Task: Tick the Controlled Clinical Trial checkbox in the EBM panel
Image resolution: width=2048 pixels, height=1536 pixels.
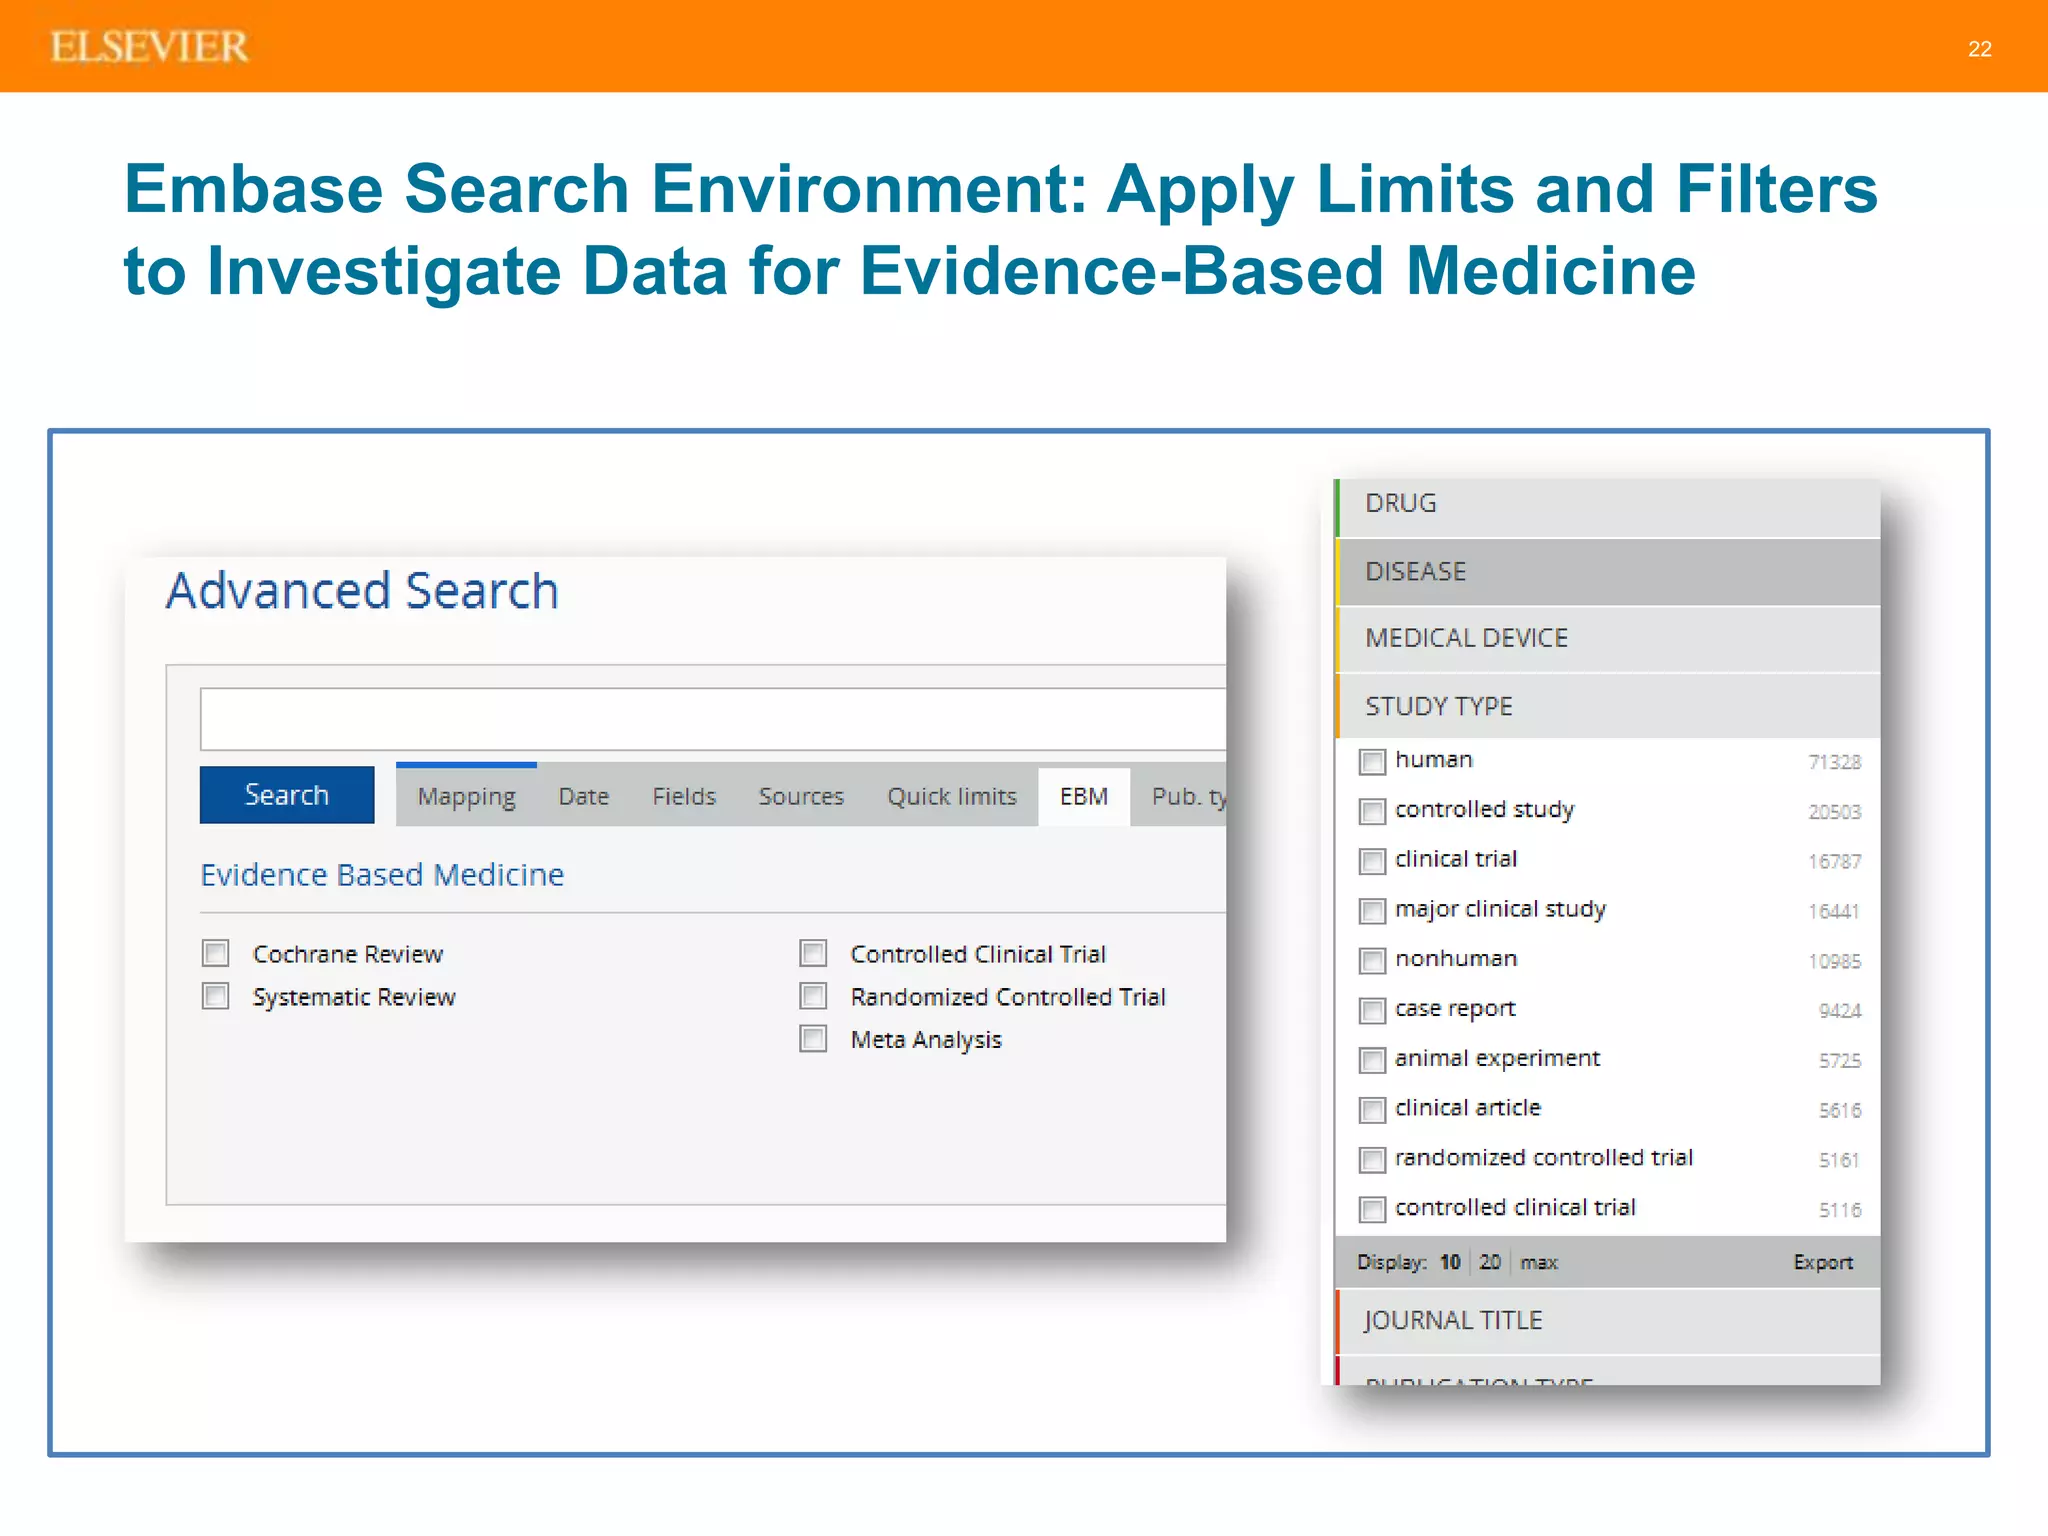Action: (813, 953)
